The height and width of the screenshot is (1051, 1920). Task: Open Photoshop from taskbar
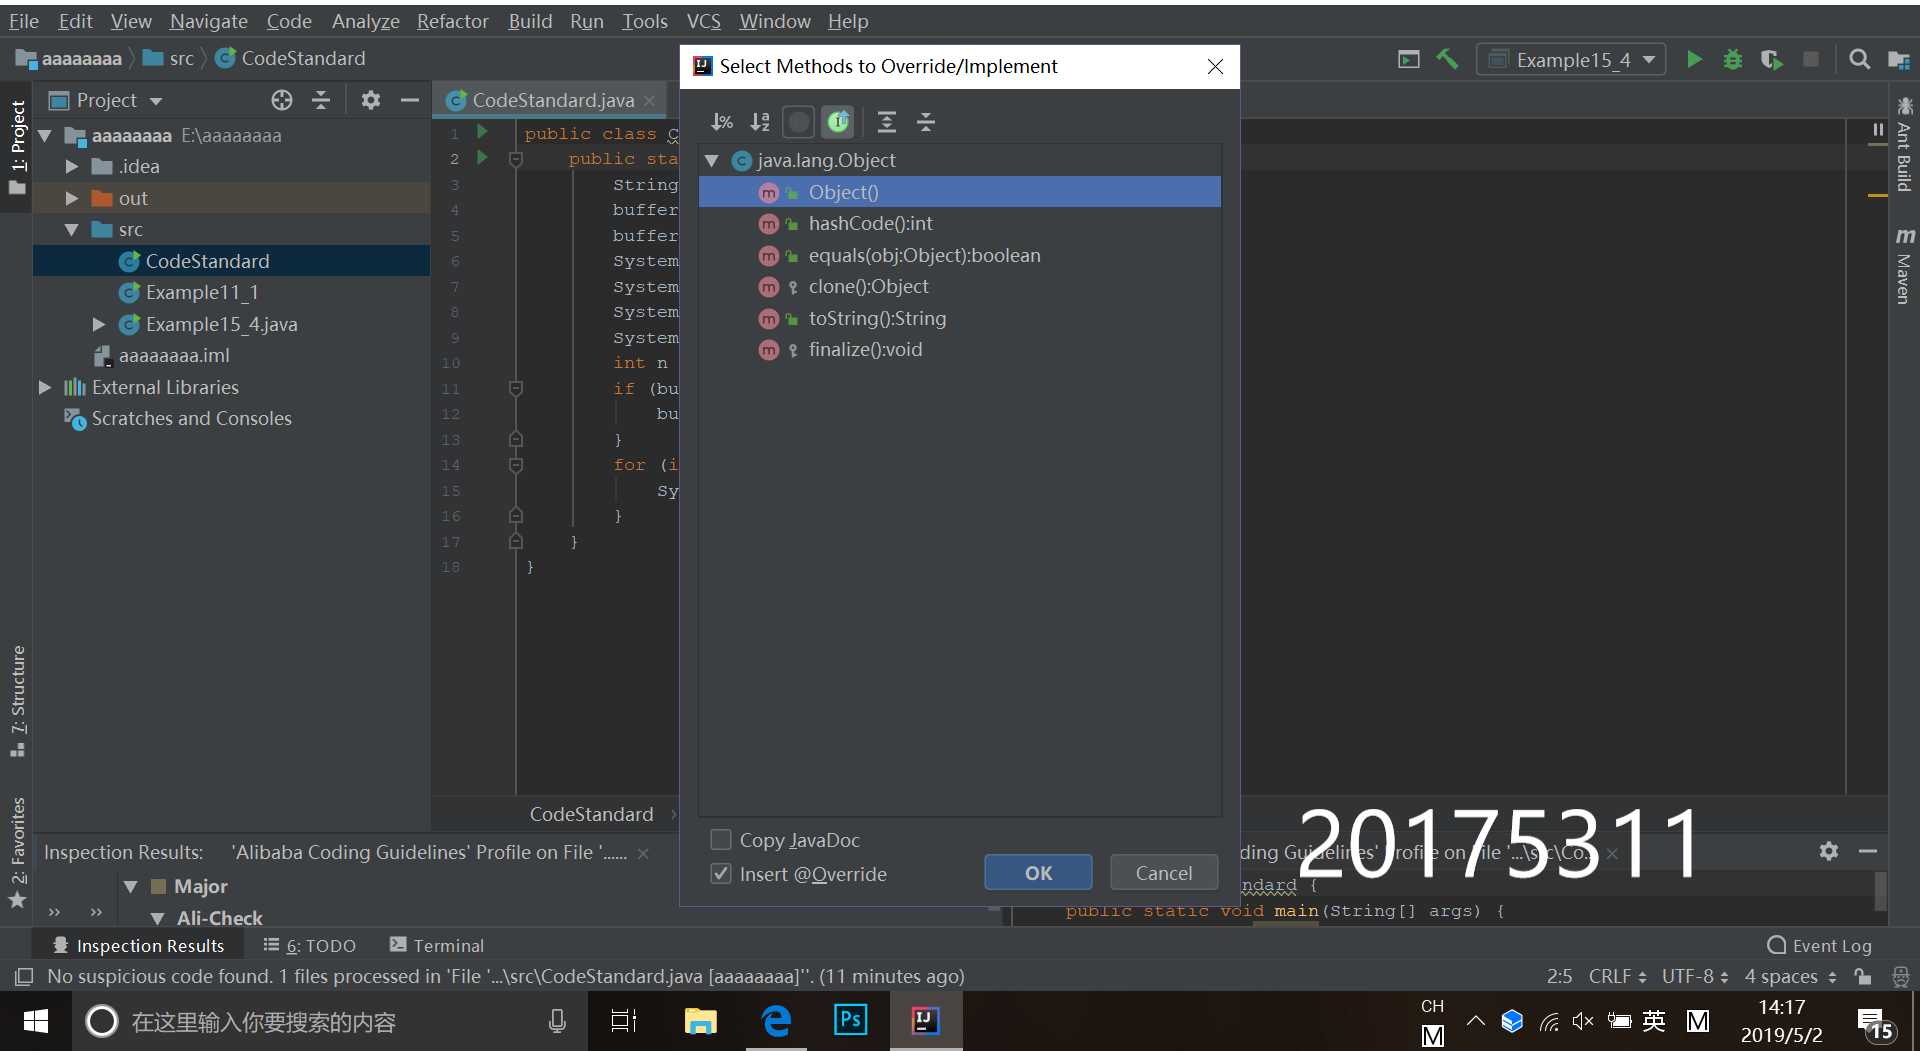pyautogui.click(x=850, y=1021)
